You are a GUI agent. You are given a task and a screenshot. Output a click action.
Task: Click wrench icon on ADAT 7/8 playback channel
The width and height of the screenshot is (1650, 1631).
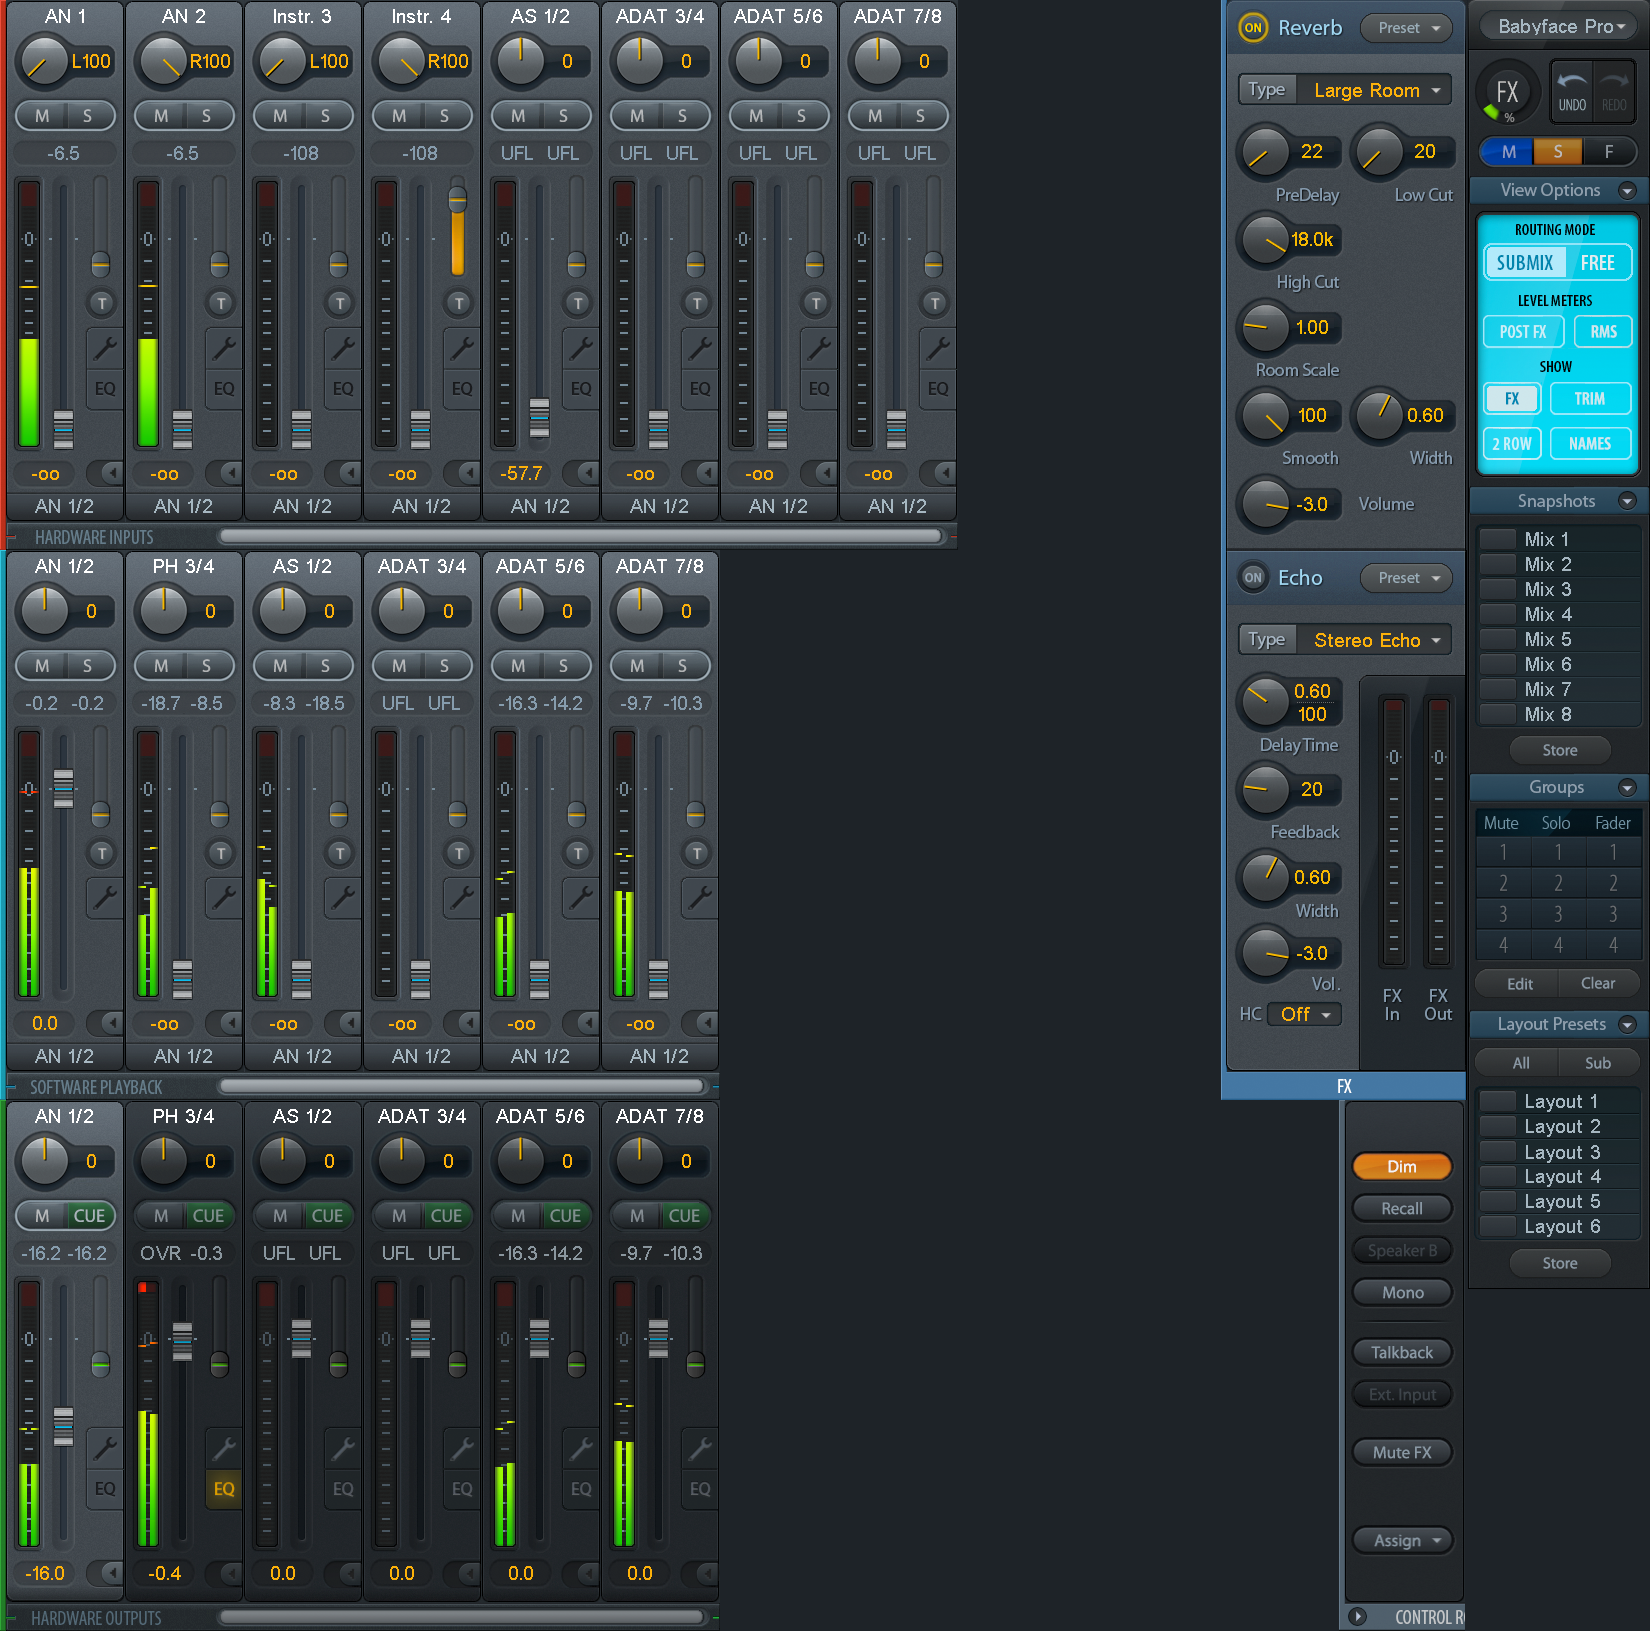coord(699,897)
